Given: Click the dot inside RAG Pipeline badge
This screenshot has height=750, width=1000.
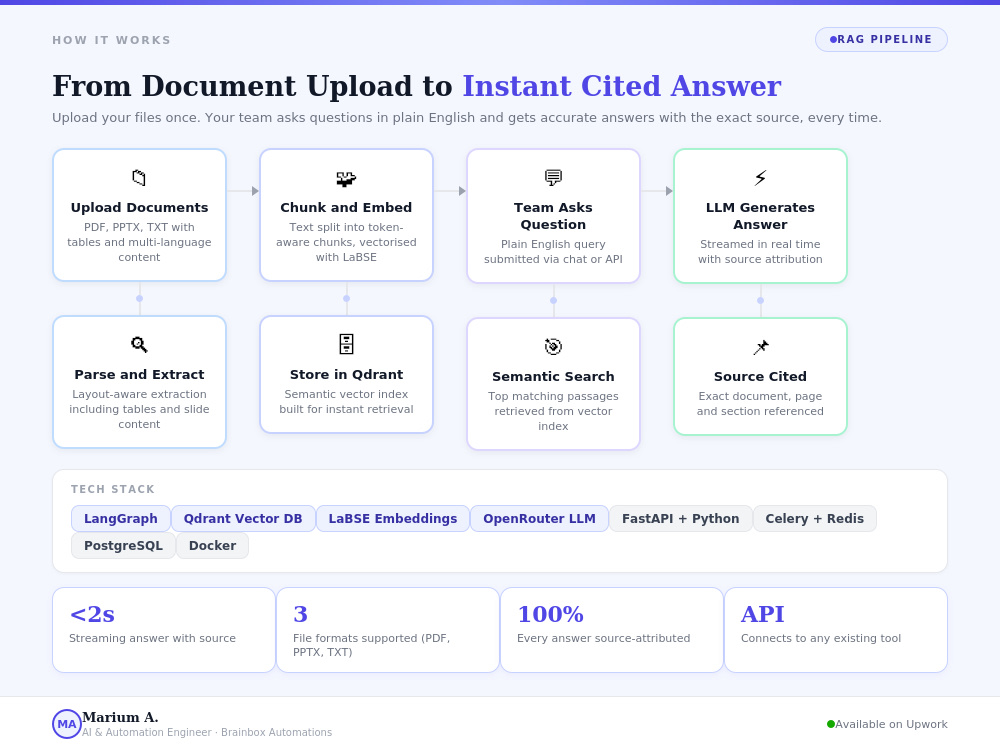Looking at the screenshot, I should pyautogui.click(x=833, y=40).
